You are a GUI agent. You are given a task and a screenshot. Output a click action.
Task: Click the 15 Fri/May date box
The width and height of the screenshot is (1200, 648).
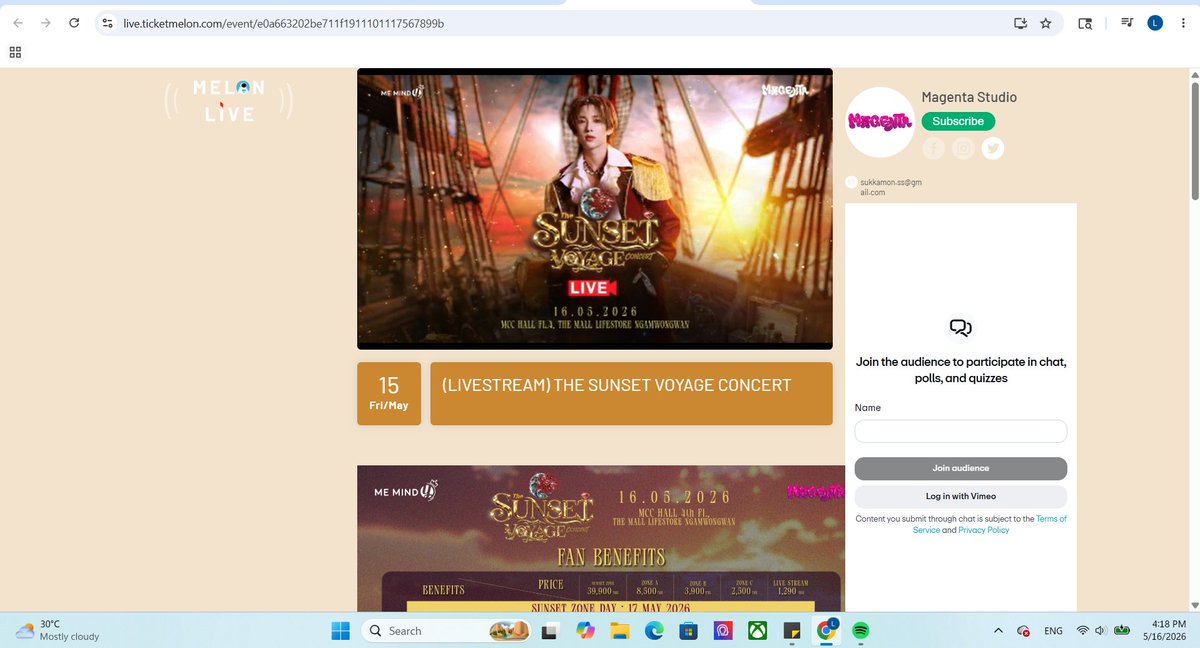[x=389, y=393]
